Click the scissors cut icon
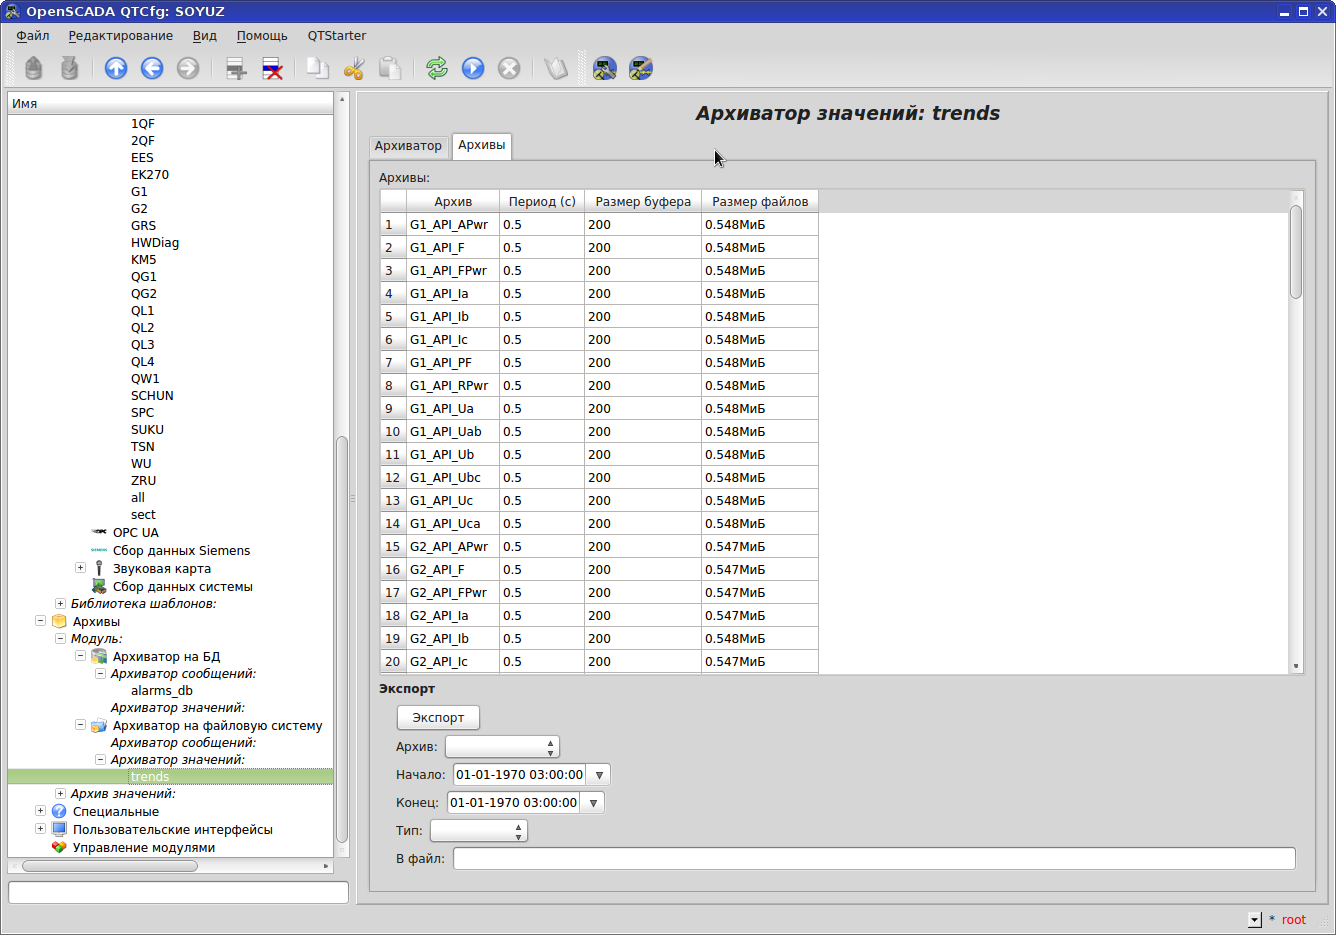This screenshot has height=935, width=1336. tap(353, 68)
